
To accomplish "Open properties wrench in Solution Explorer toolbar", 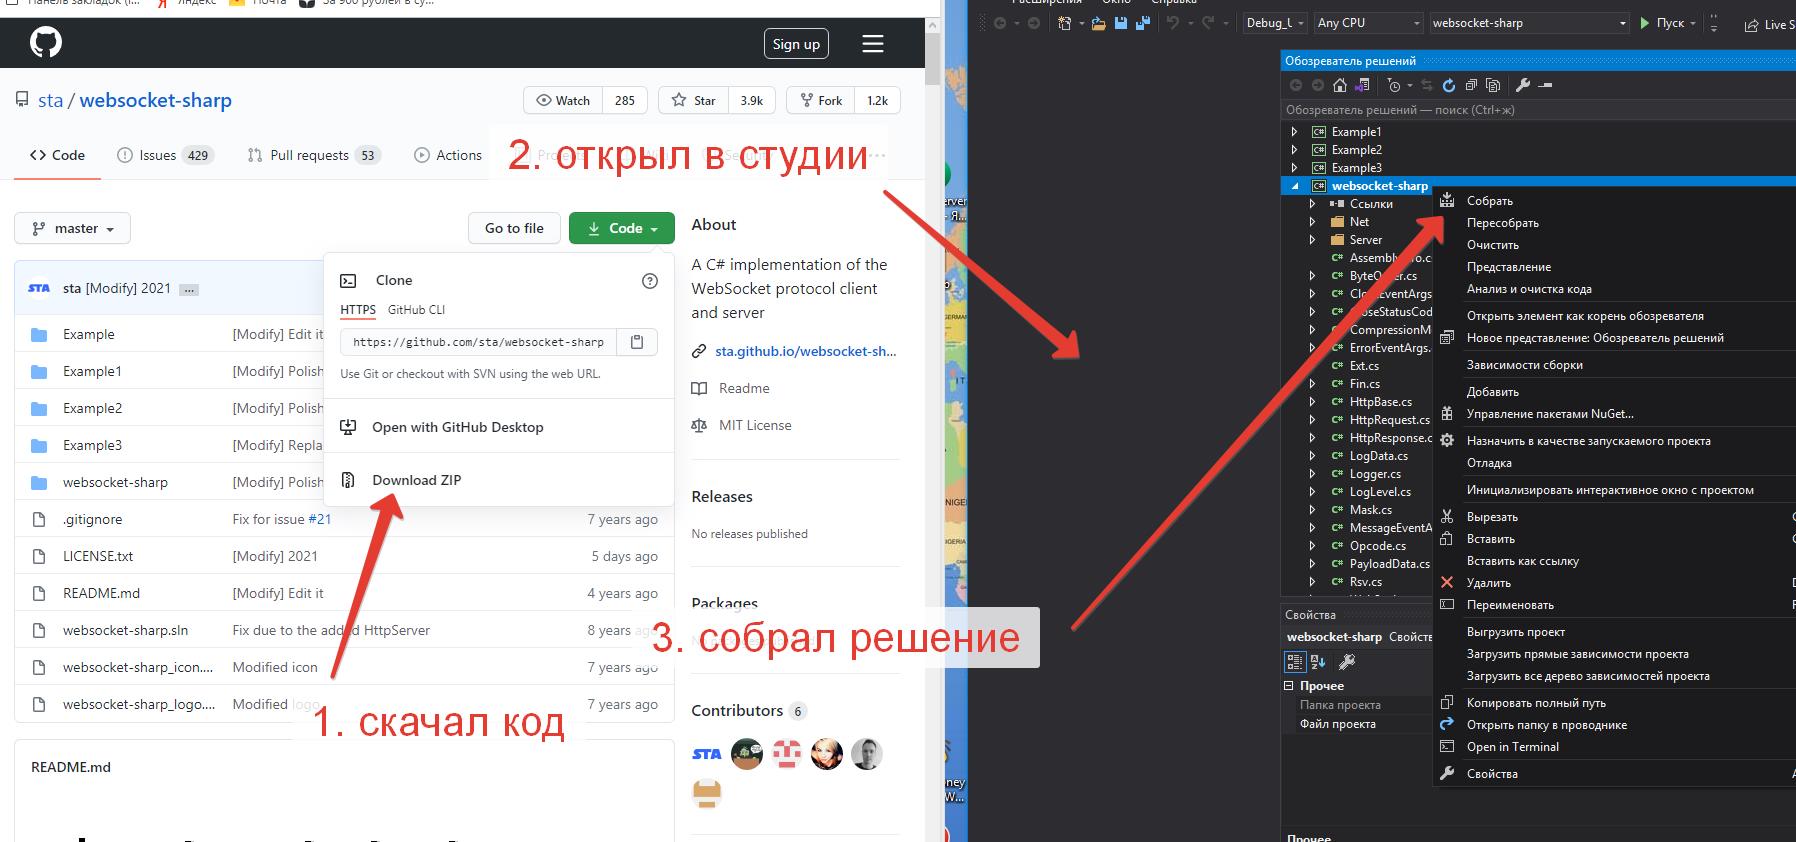I will [x=1523, y=86].
